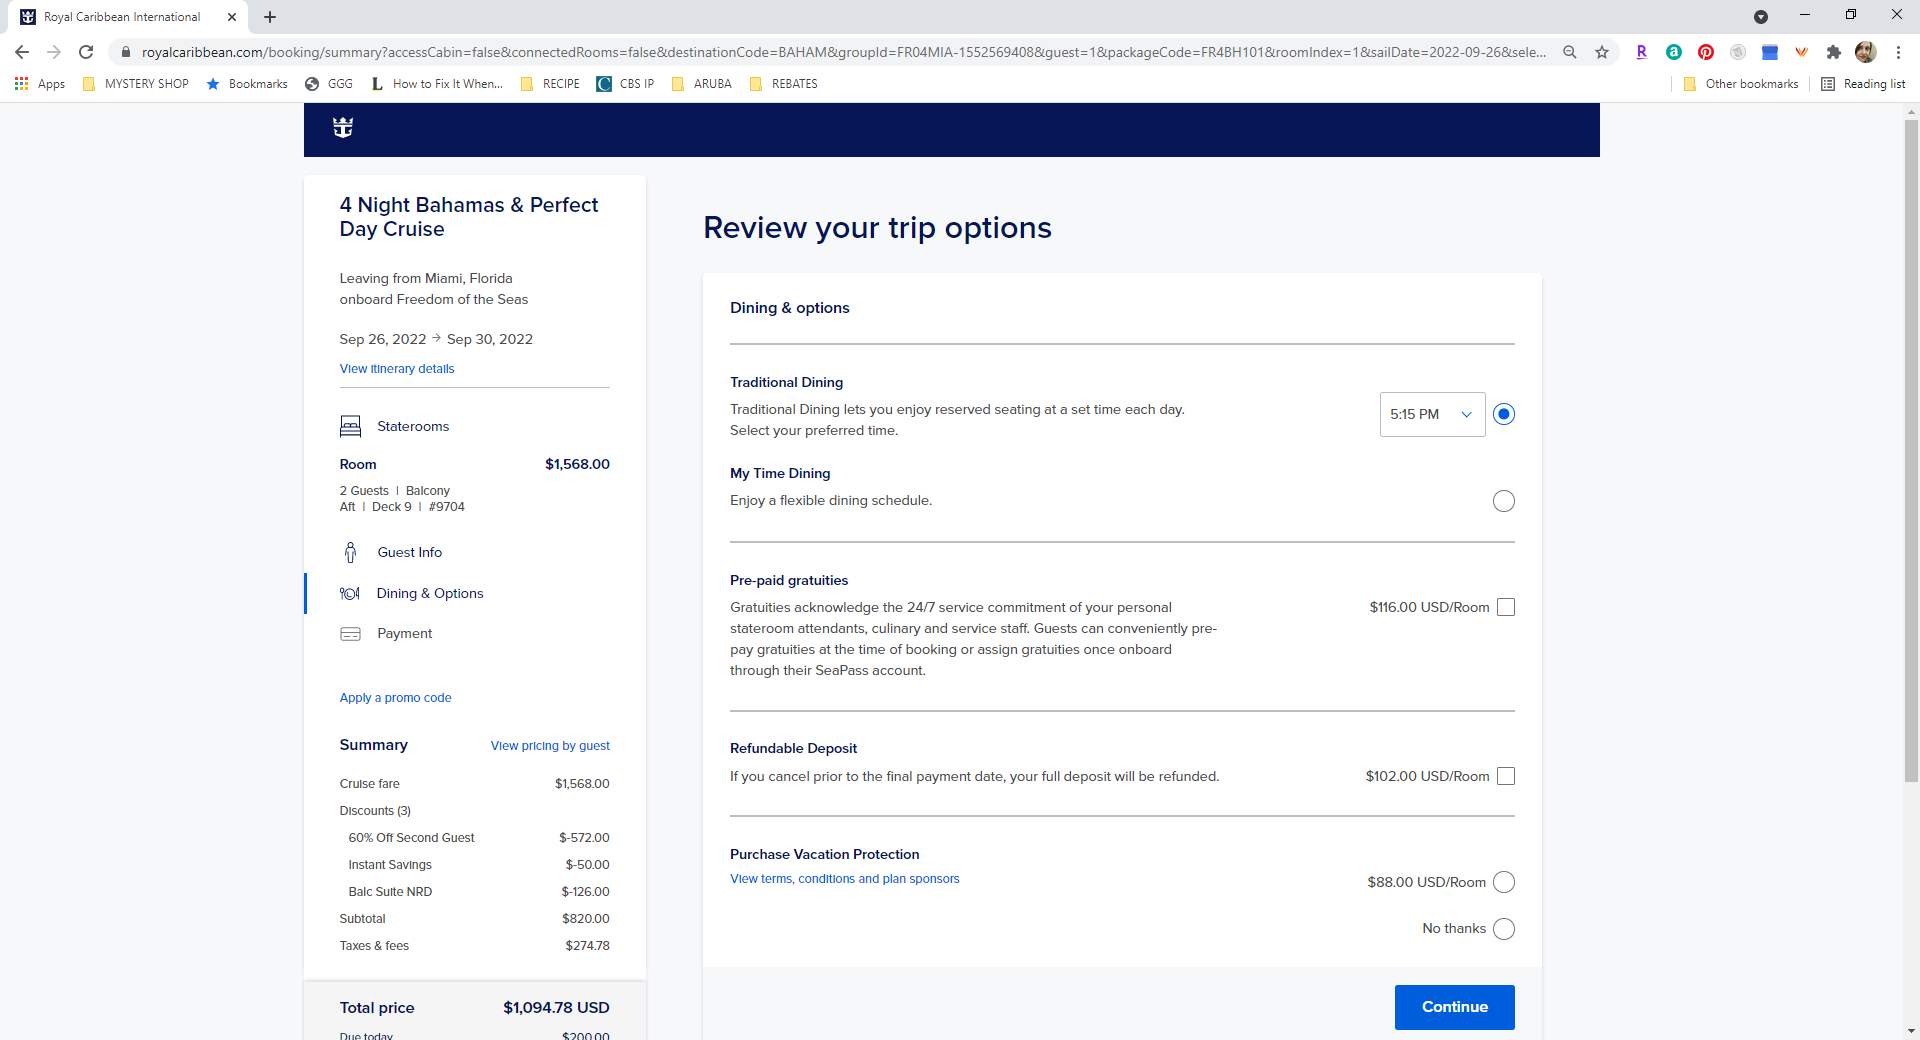1920x1040 pixels.
Task: Click the Total price $1,094.78 USD amount
Action: 556,1008
